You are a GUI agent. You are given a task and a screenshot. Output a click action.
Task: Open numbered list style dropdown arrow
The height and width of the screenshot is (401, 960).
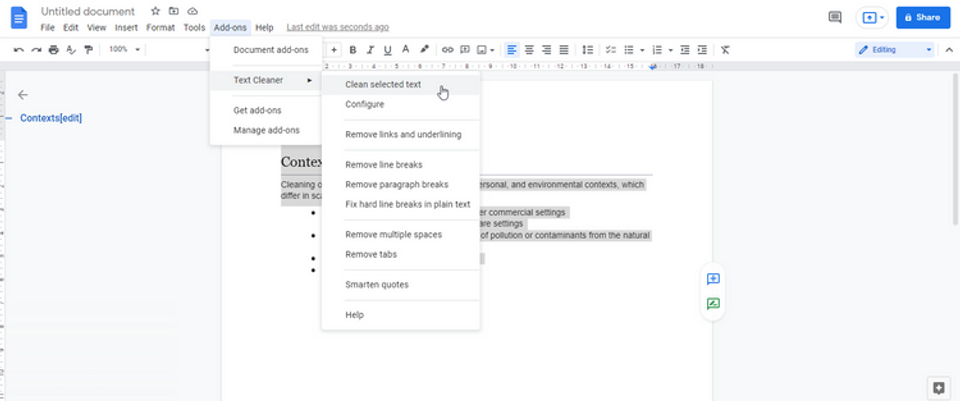[671, 50]
